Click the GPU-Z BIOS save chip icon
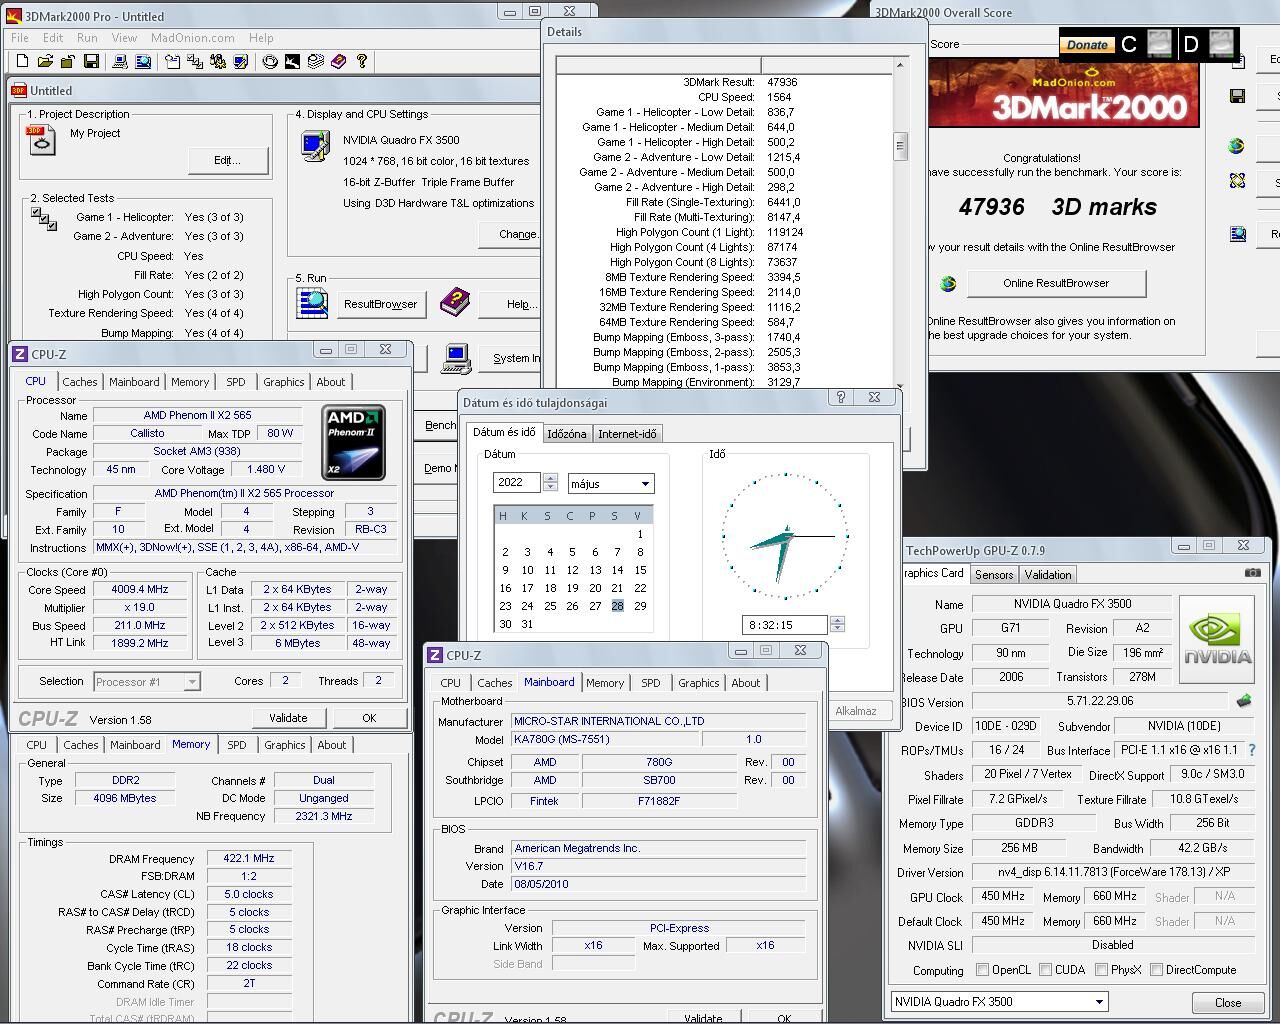 click(1245, 701)
